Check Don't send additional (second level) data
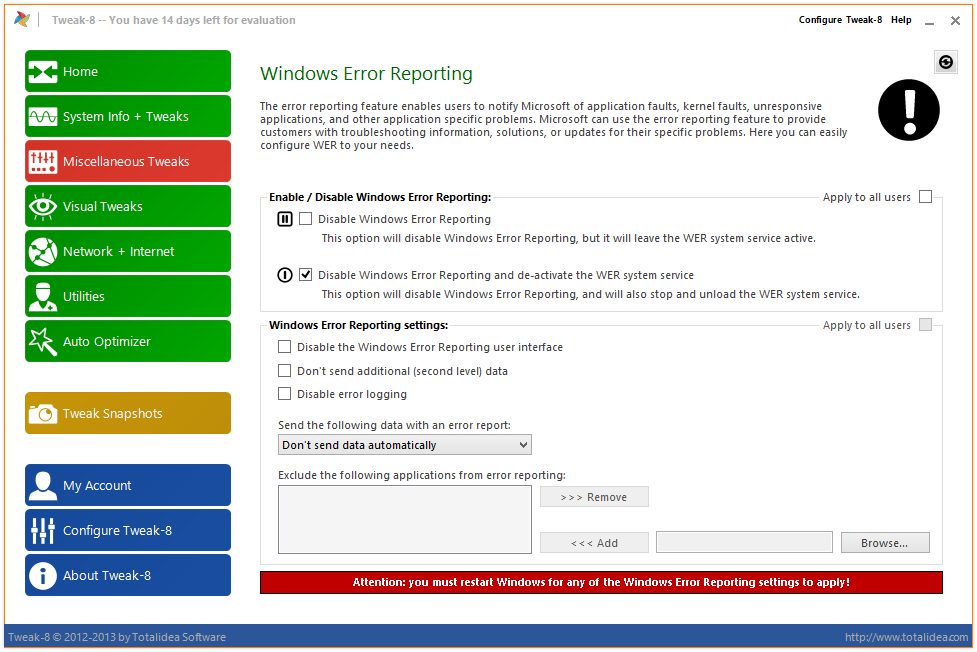 click(285, 371)
